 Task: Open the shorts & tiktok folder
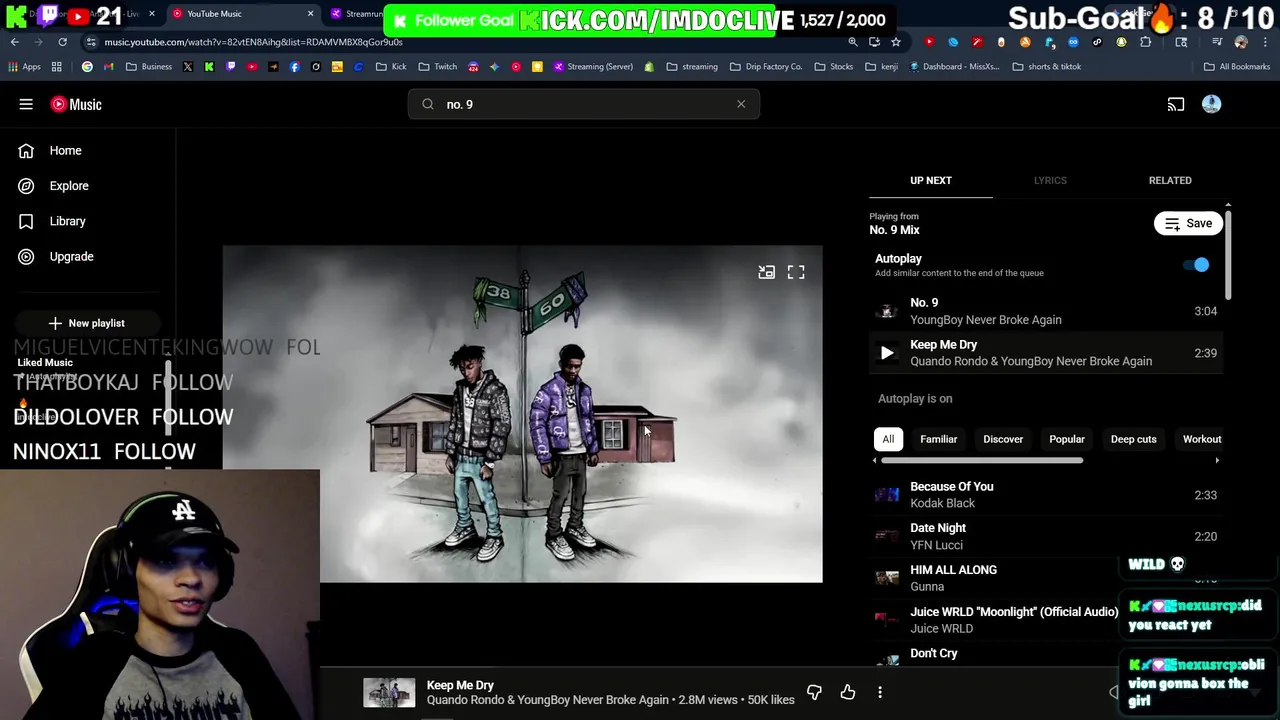click(x=1046, y=67)
